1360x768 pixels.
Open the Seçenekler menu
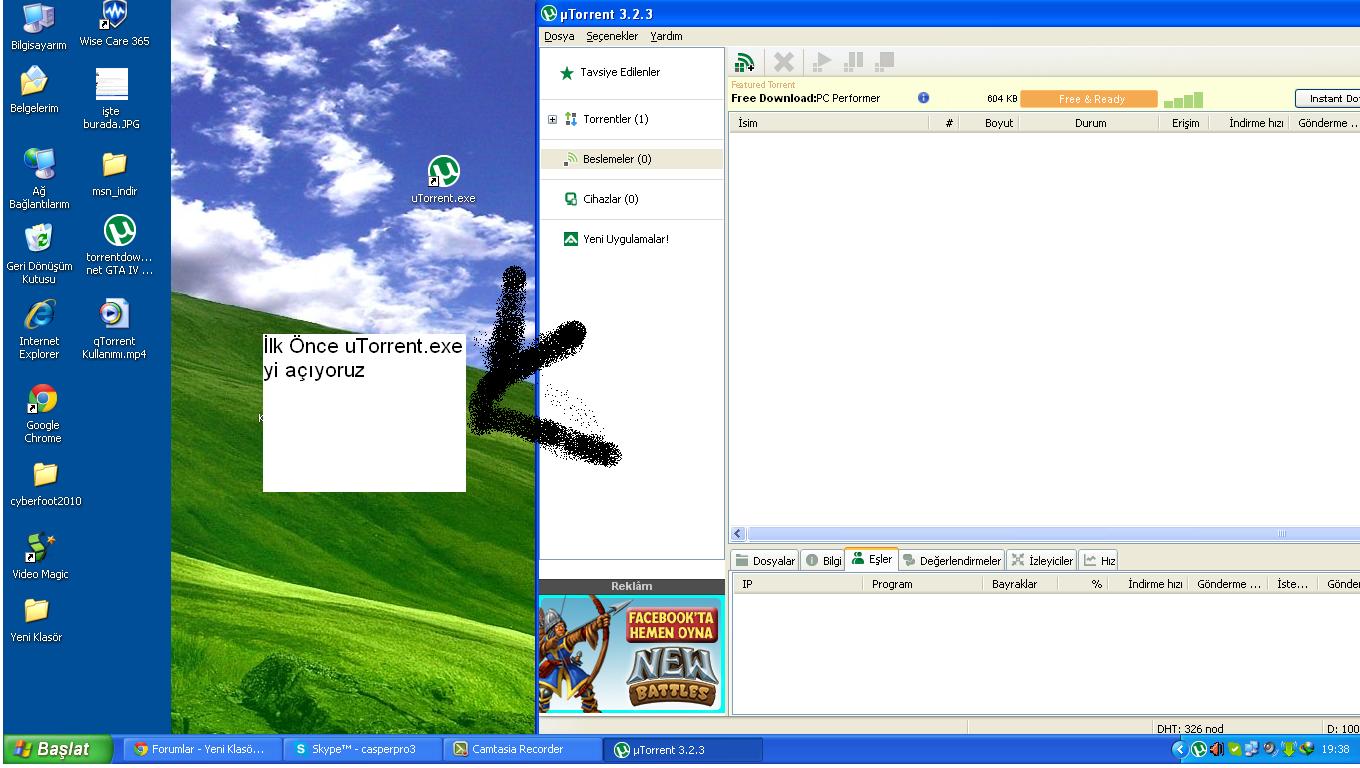click(612, 36)
